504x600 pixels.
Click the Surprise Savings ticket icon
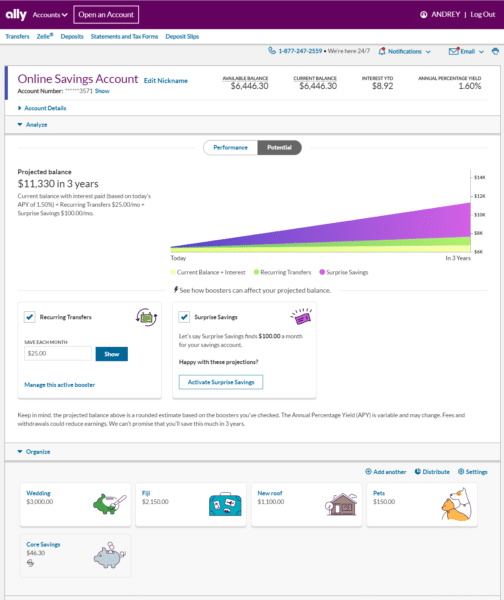tap(301, 316)
